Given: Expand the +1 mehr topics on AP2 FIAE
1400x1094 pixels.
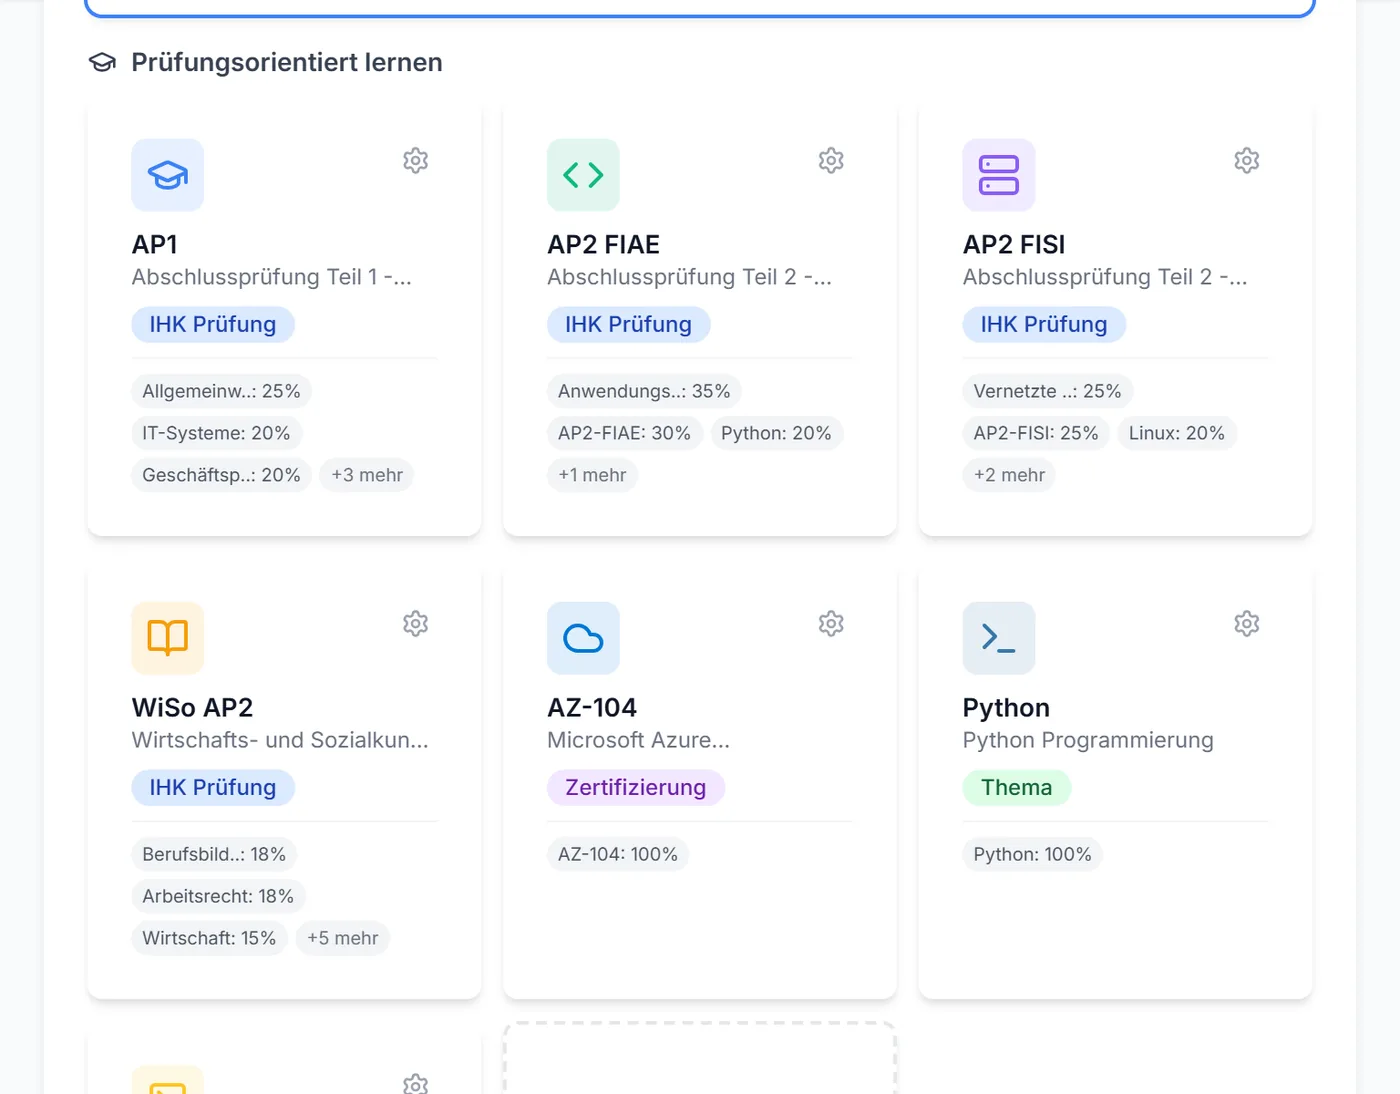Looking at the screenshot, I should click(x=592, y=475).
